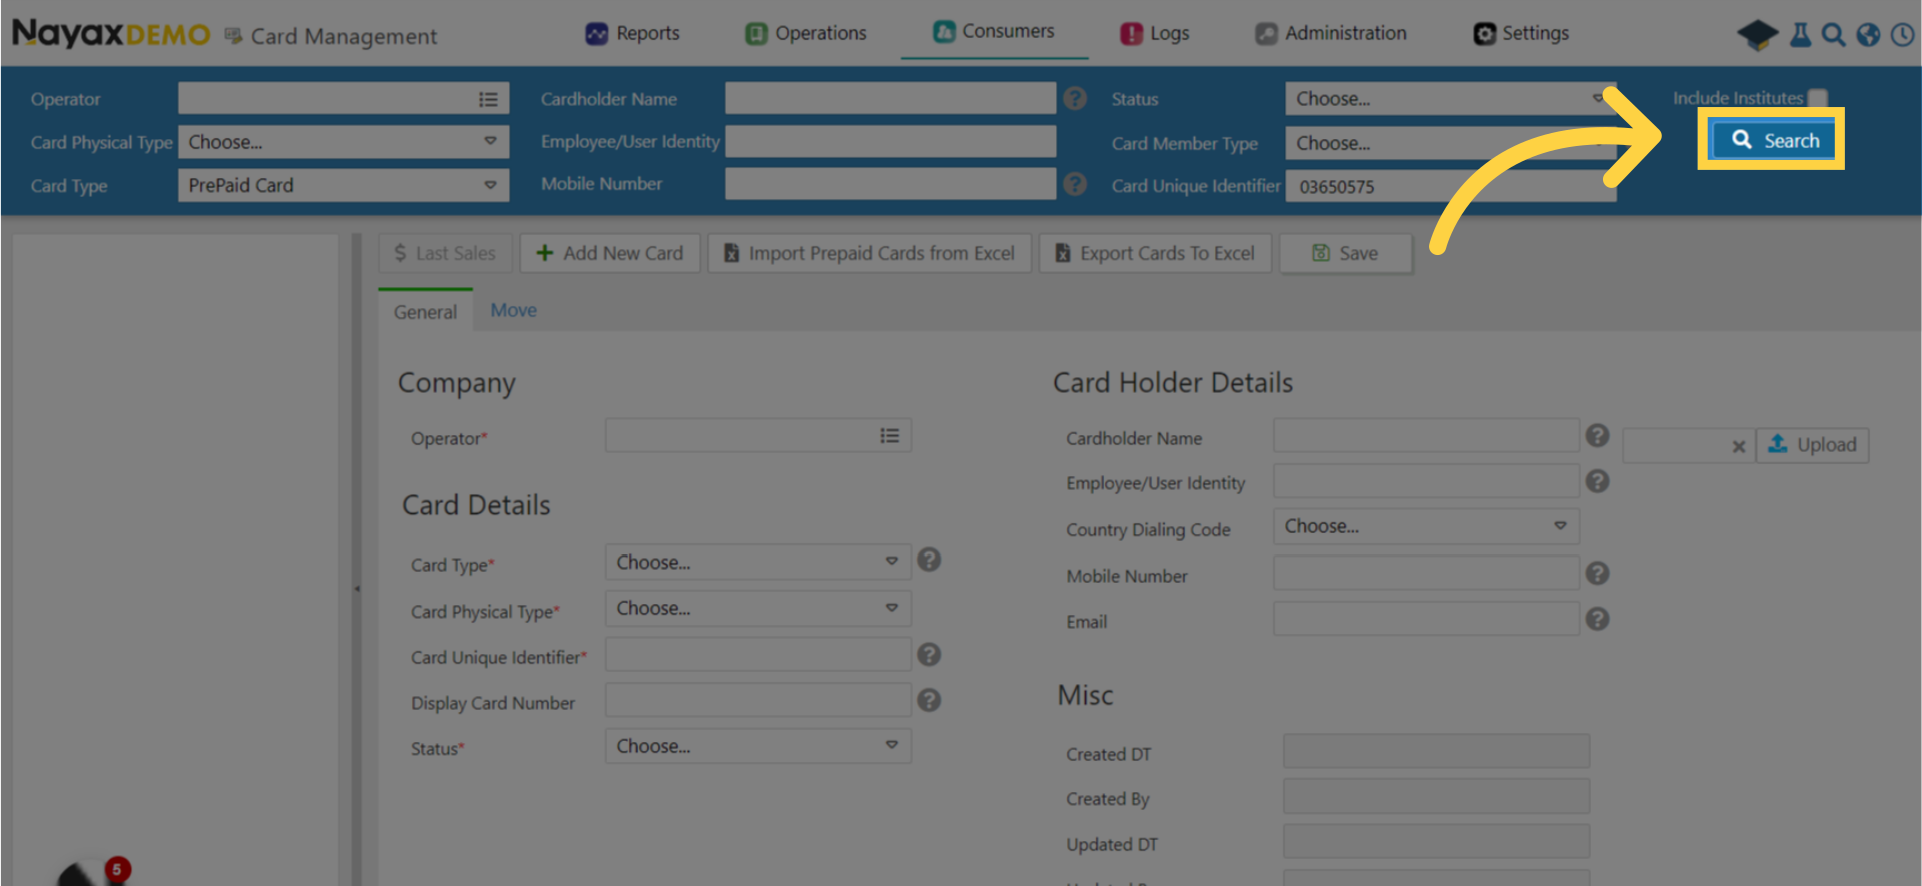Open Card Member Type filter dropdown
This screenshot has width=1922, height=886.
[1450, 143]
